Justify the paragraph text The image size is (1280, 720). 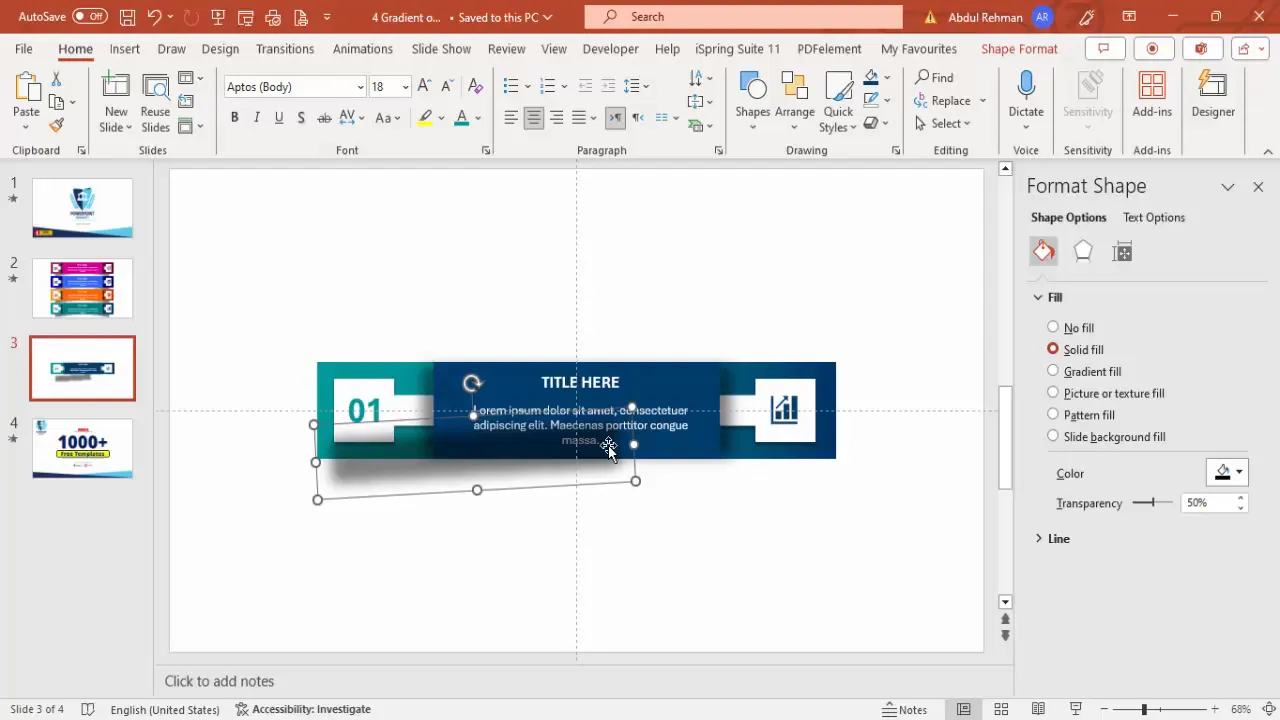coord(578,118)
